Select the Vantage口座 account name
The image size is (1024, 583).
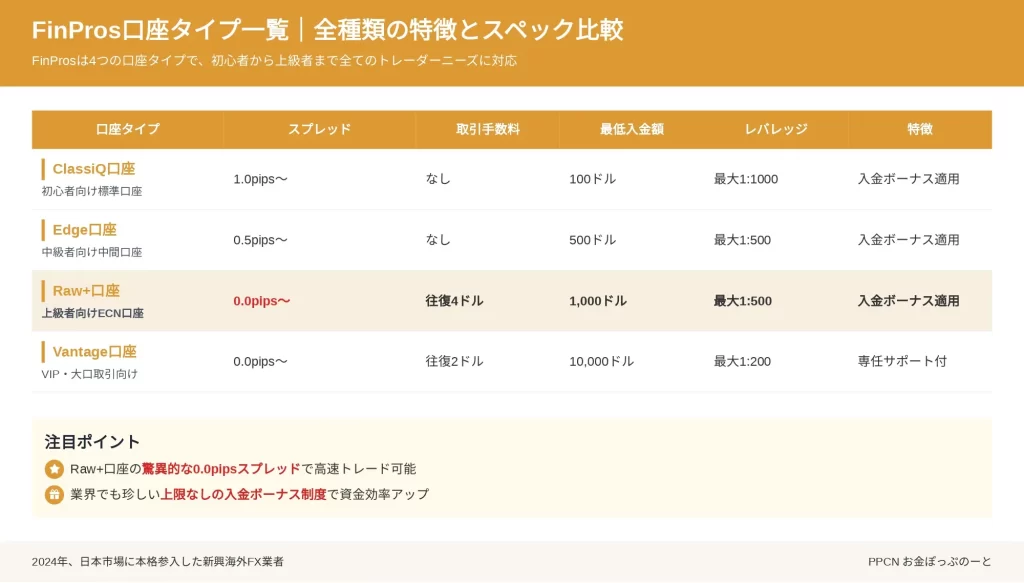coord(95,352)
